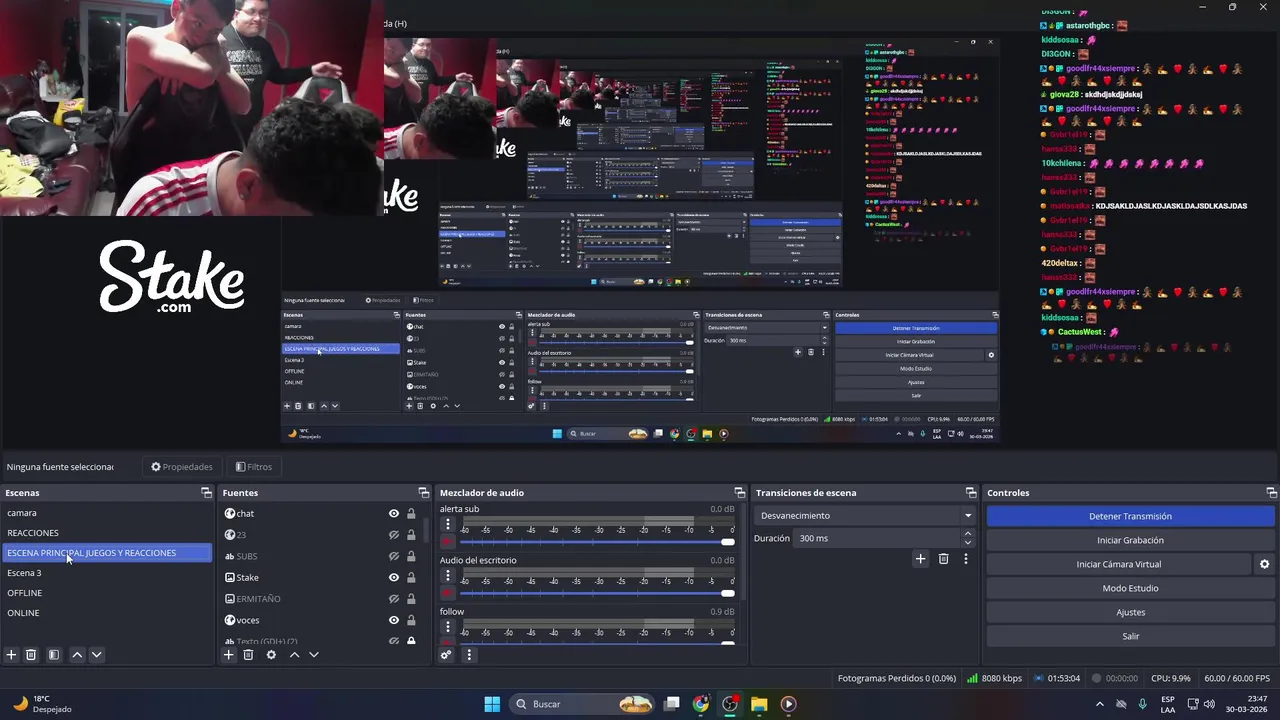Open audio mixer options menu at bottom
The height and width of the screenshot is (720, 1280).
coord(469,655)
